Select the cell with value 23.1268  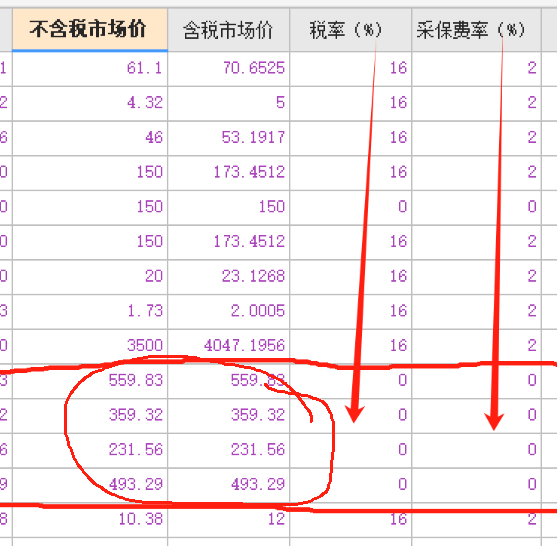(229, 276)
